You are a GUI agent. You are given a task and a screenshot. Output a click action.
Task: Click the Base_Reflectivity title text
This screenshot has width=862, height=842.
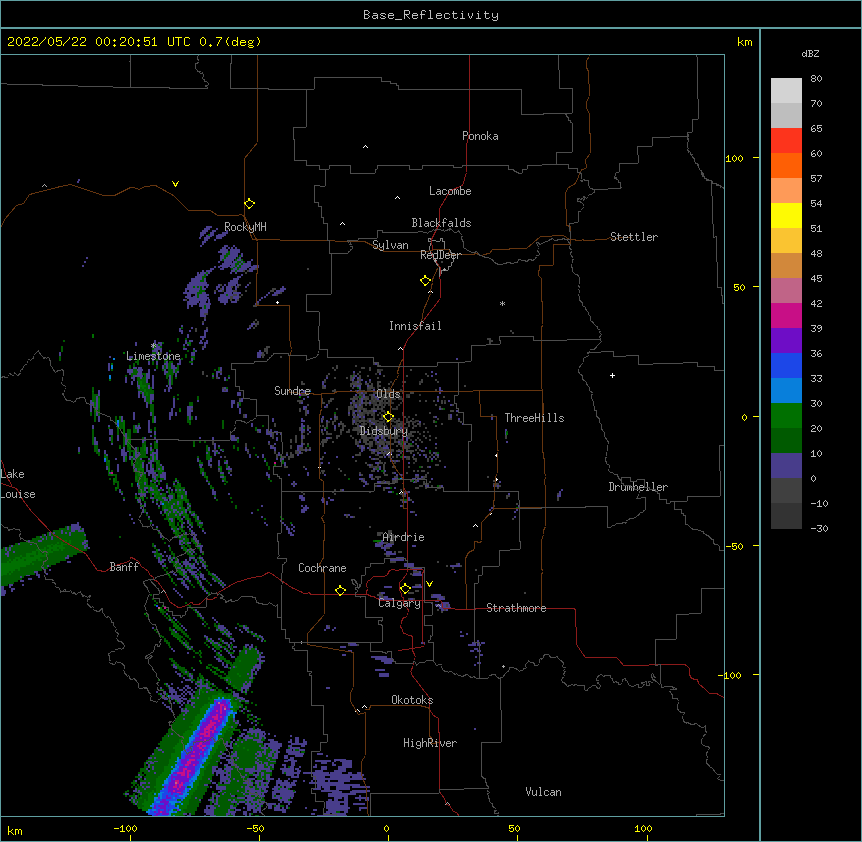431,15
